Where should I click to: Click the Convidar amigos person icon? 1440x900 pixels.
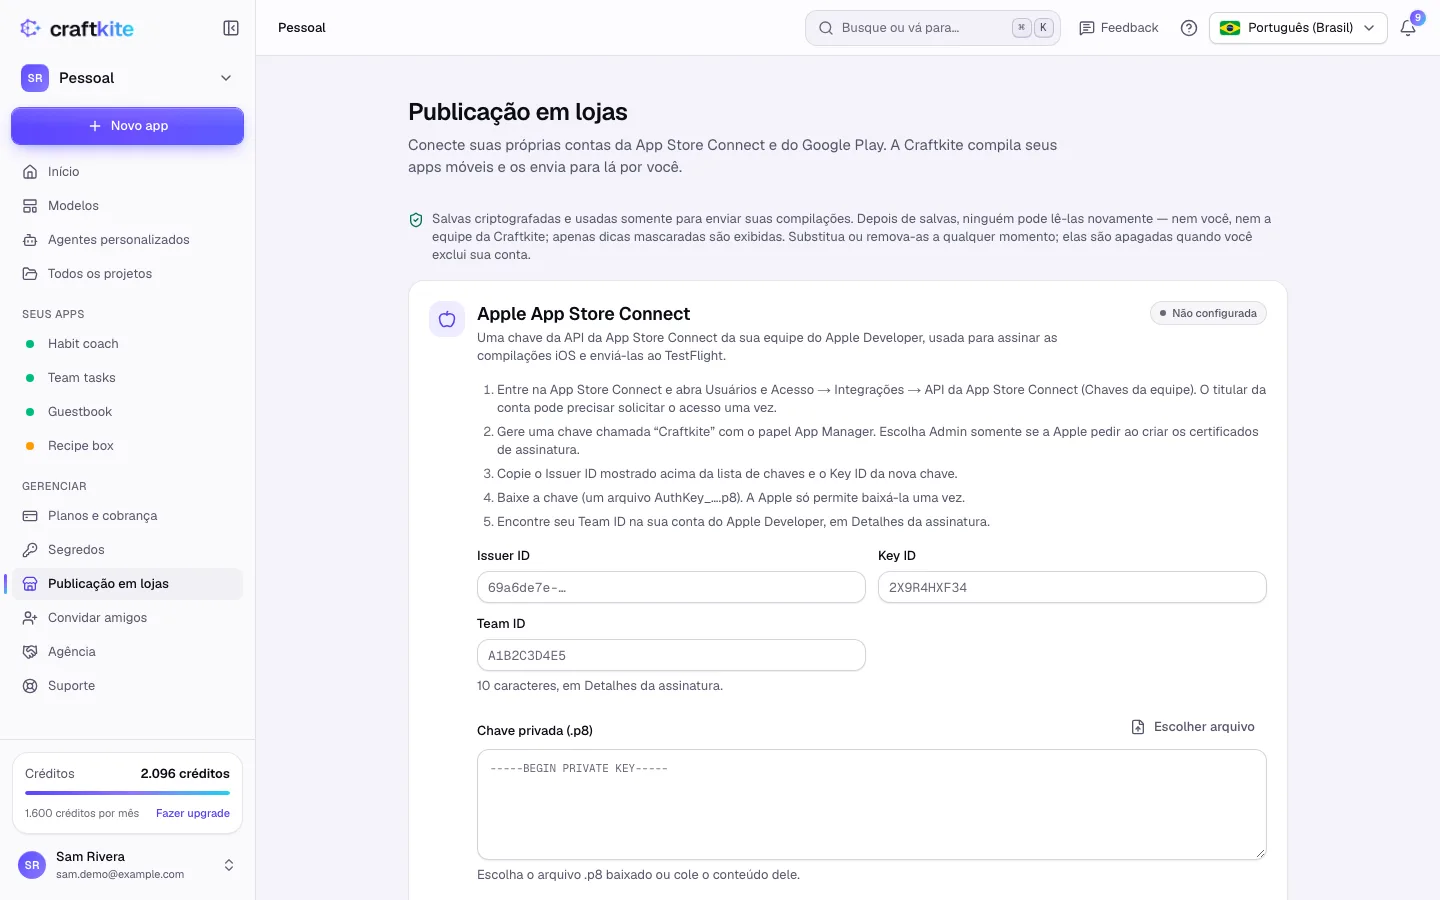click(x=30, y=618)
